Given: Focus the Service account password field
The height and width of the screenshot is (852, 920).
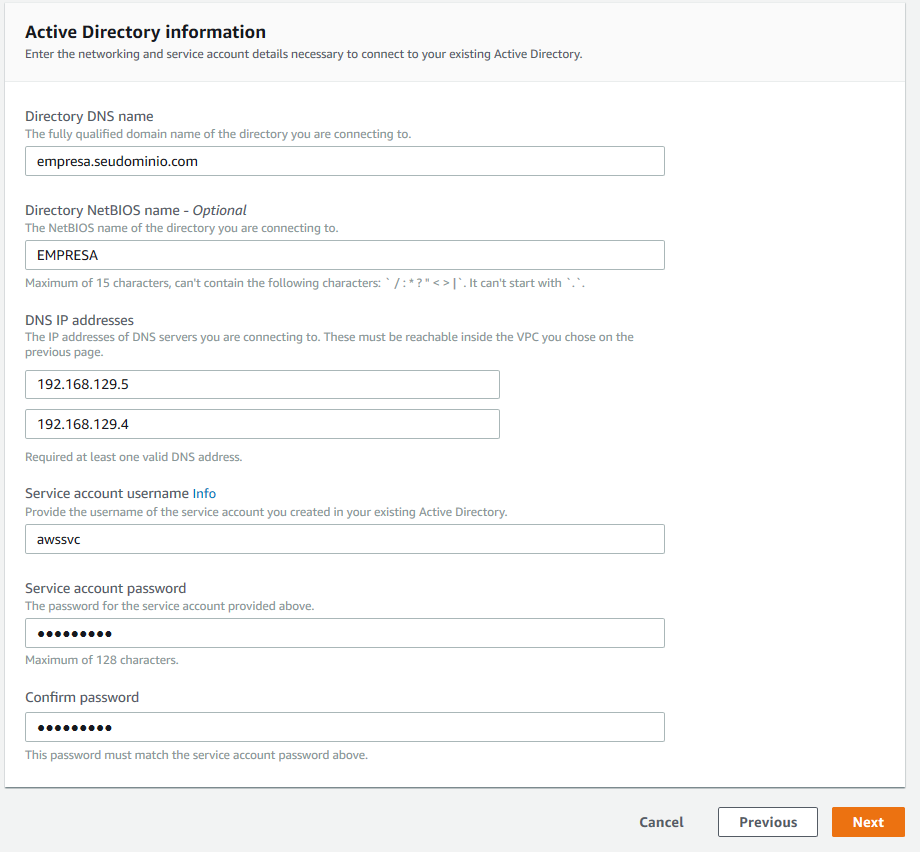Looking at the screenshot, I should click(344, 633).
